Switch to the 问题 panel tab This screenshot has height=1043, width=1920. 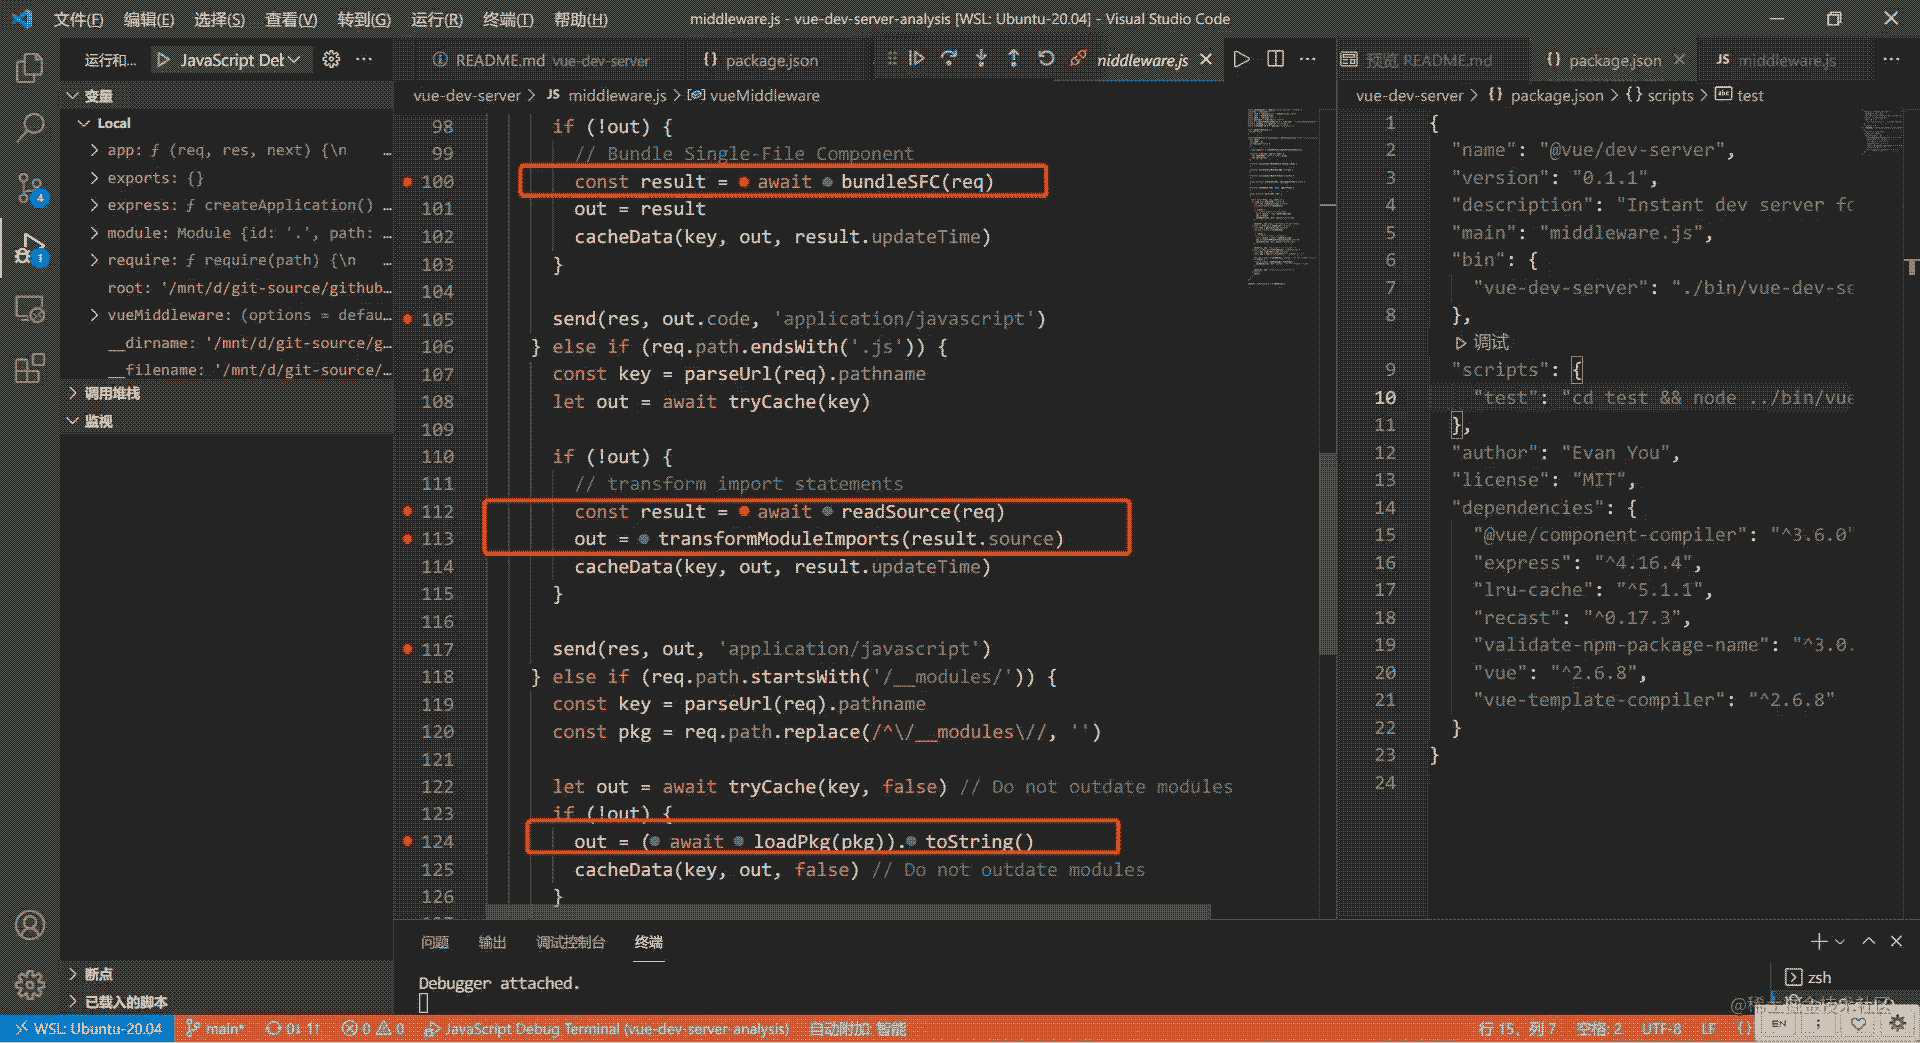point(435,942)
